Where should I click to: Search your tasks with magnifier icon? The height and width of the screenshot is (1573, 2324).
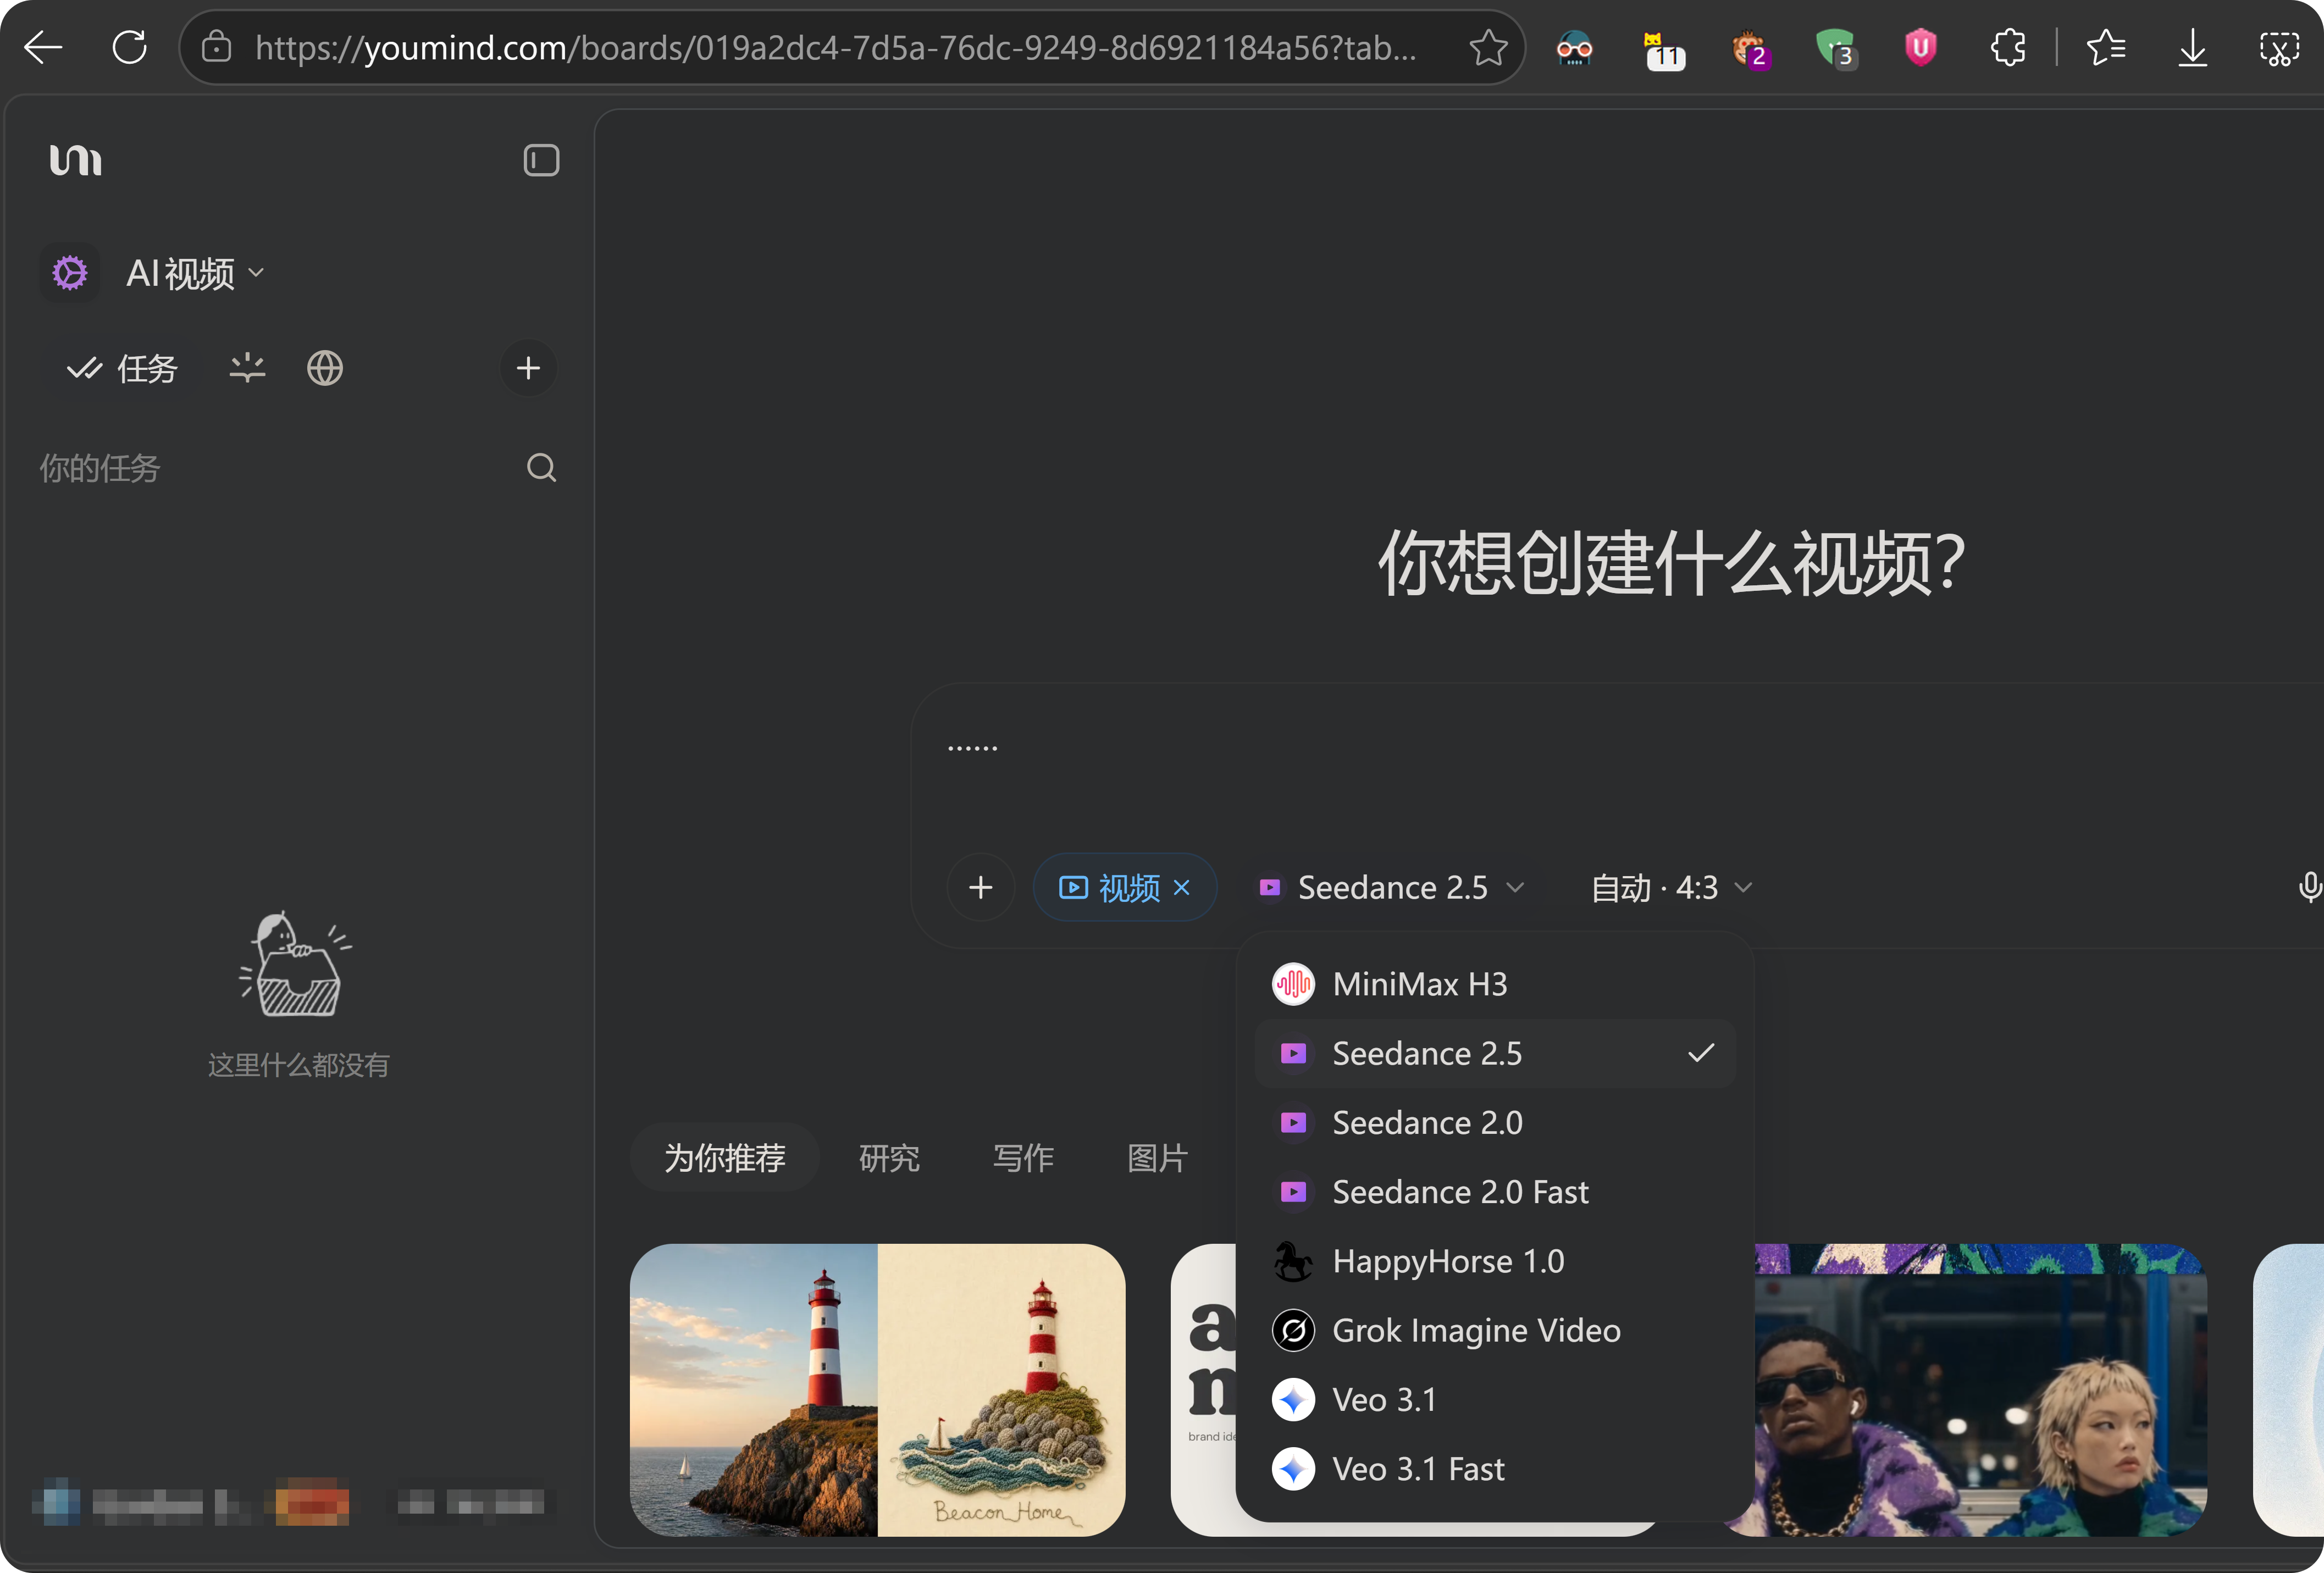(541, 468)
